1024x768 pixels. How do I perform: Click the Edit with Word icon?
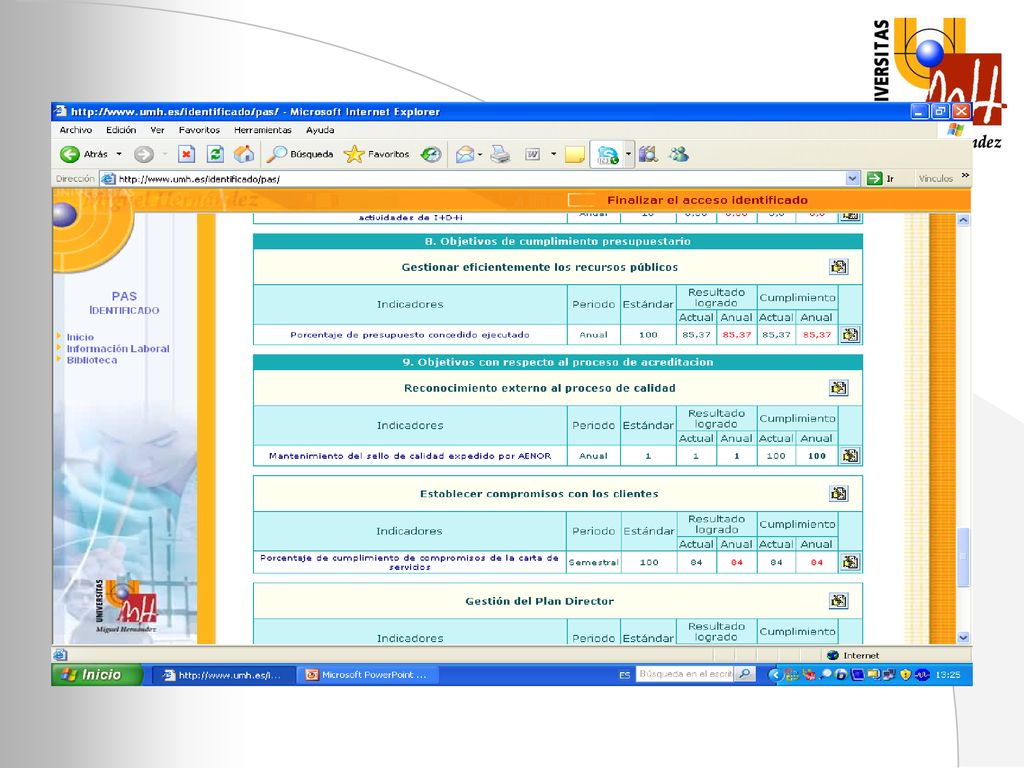533,154
